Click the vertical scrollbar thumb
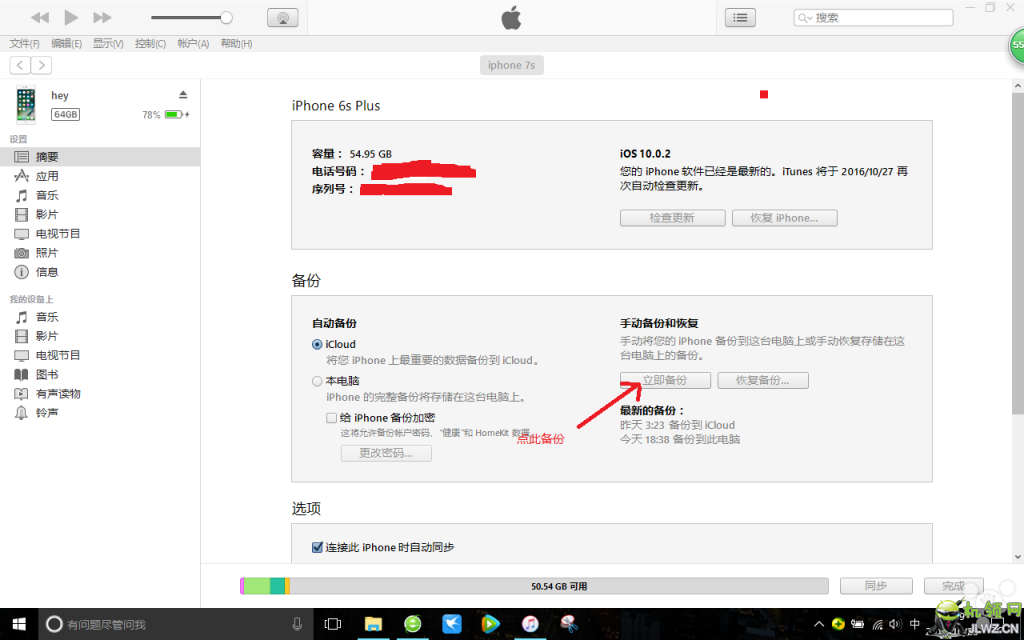 coord(1017,253)
